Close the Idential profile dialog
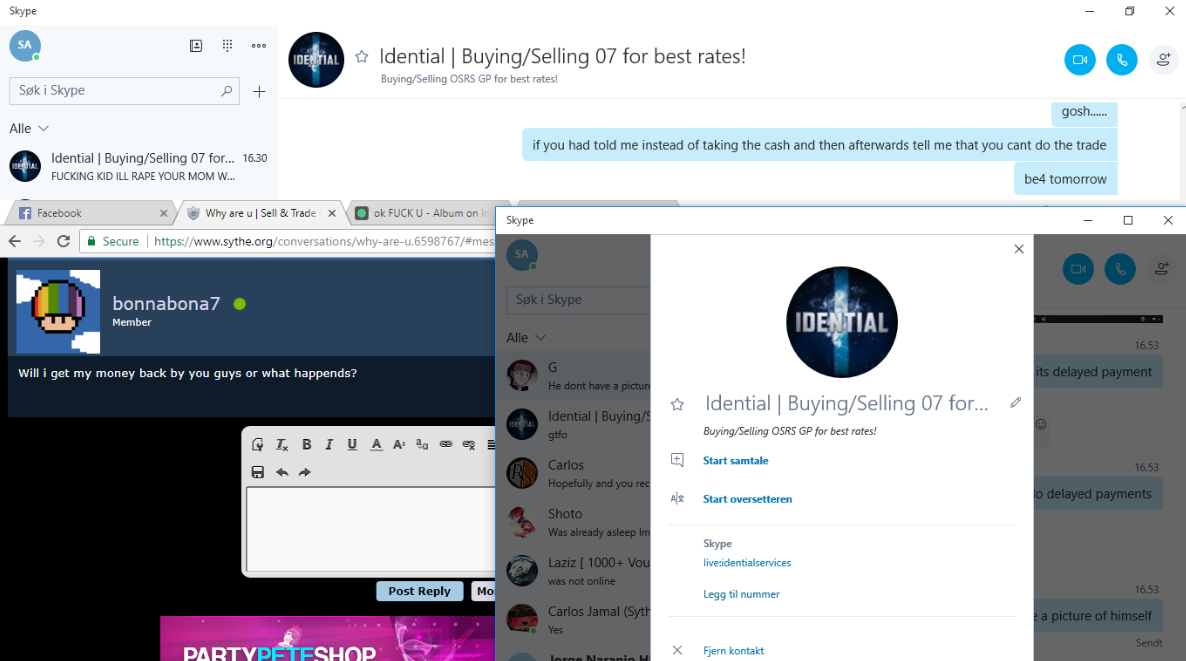The height and width of the screenshot is (661, 1186). click(x=1019, y=249)
